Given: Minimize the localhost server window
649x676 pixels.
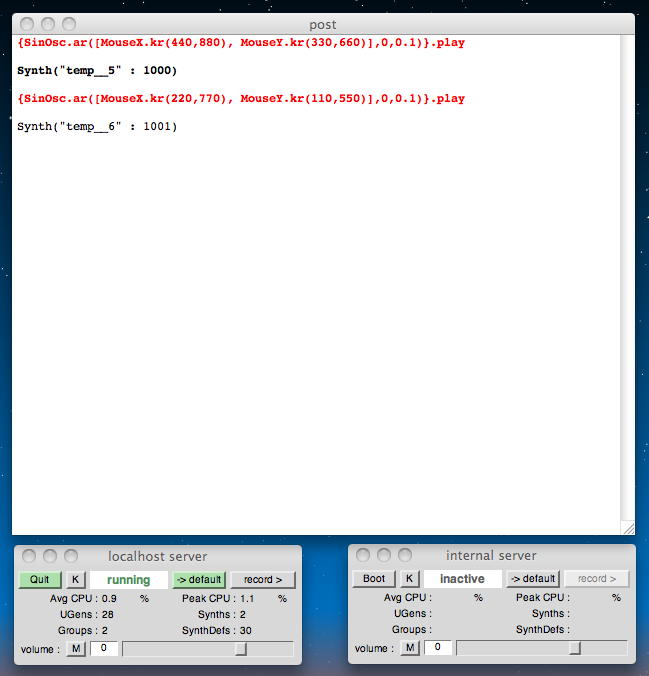Looking at the screenshot, I should pyautogui.click(x=50, y=556).
